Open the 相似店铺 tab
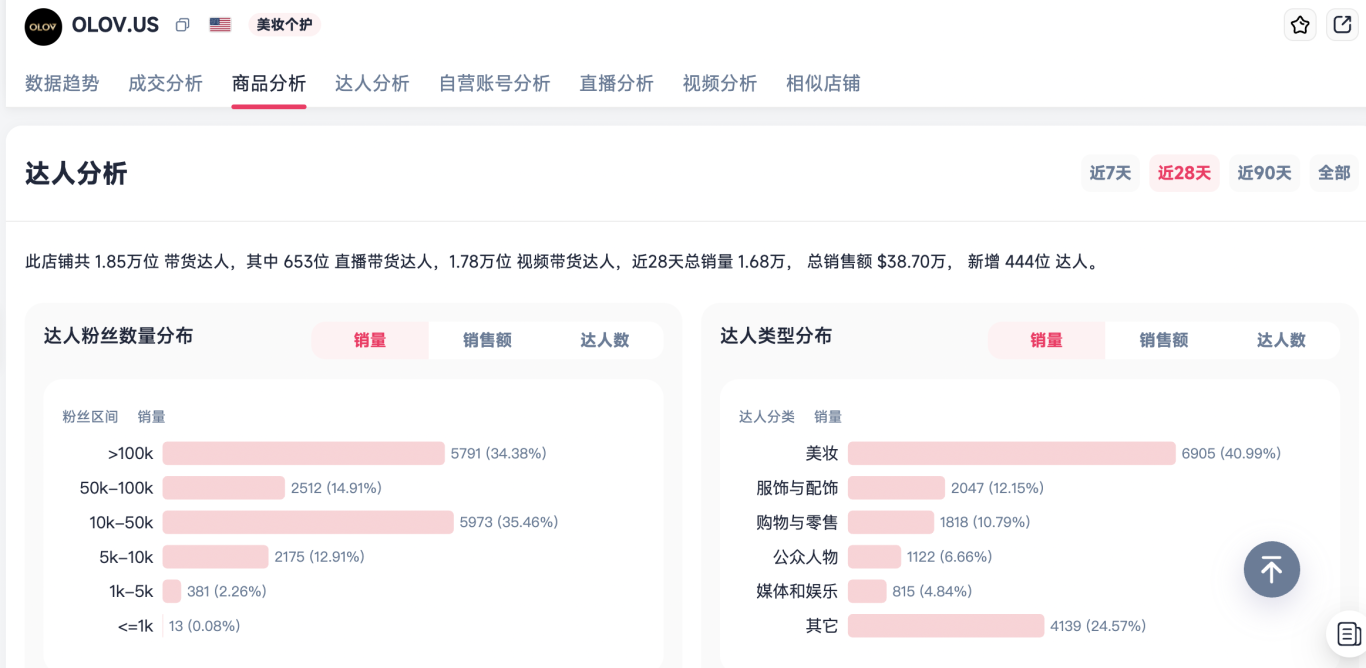1366x668 pixels. coord(823,83)
